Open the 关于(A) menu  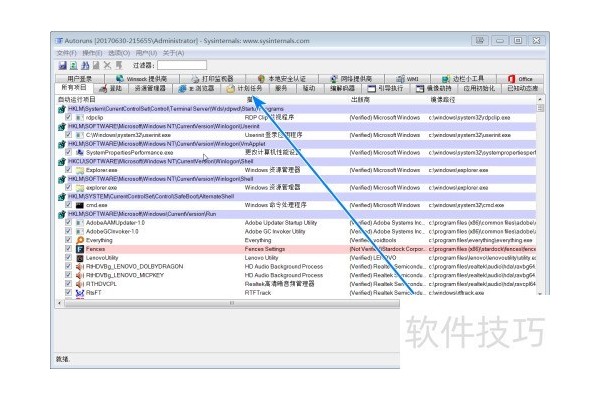point(174,53)
